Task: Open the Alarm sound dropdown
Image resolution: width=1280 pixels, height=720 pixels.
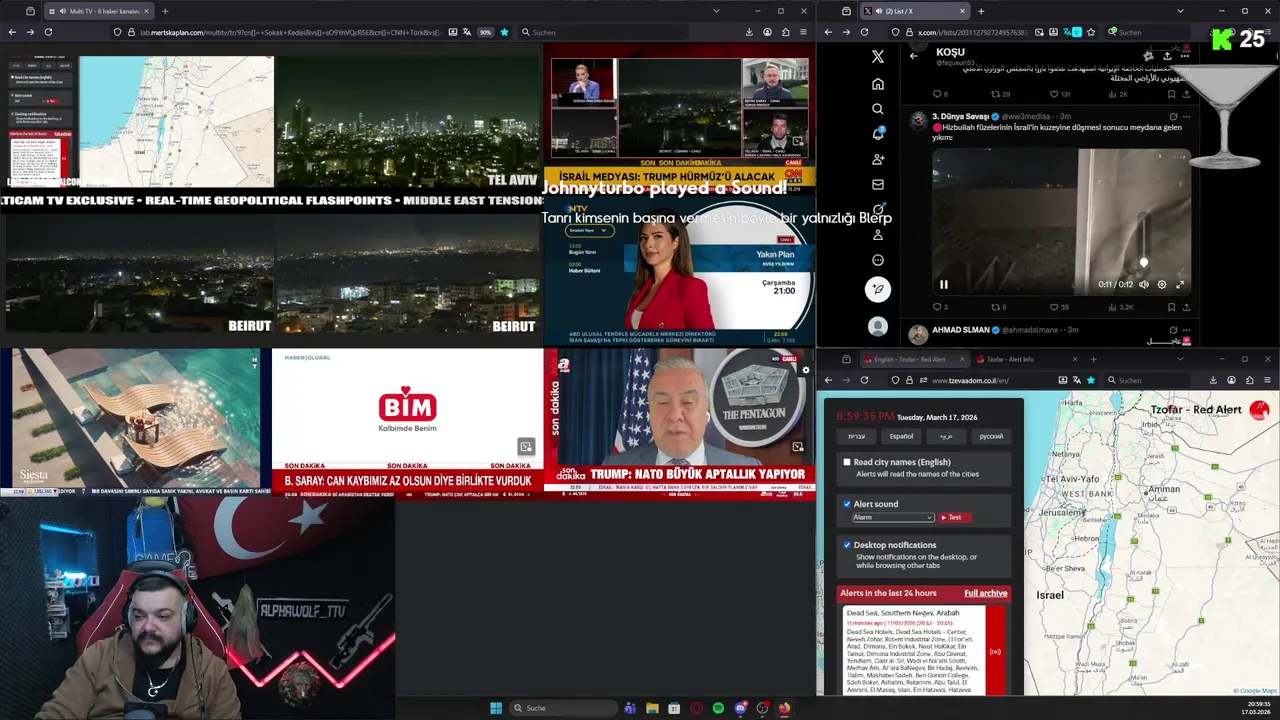Action: pos(892,517)
